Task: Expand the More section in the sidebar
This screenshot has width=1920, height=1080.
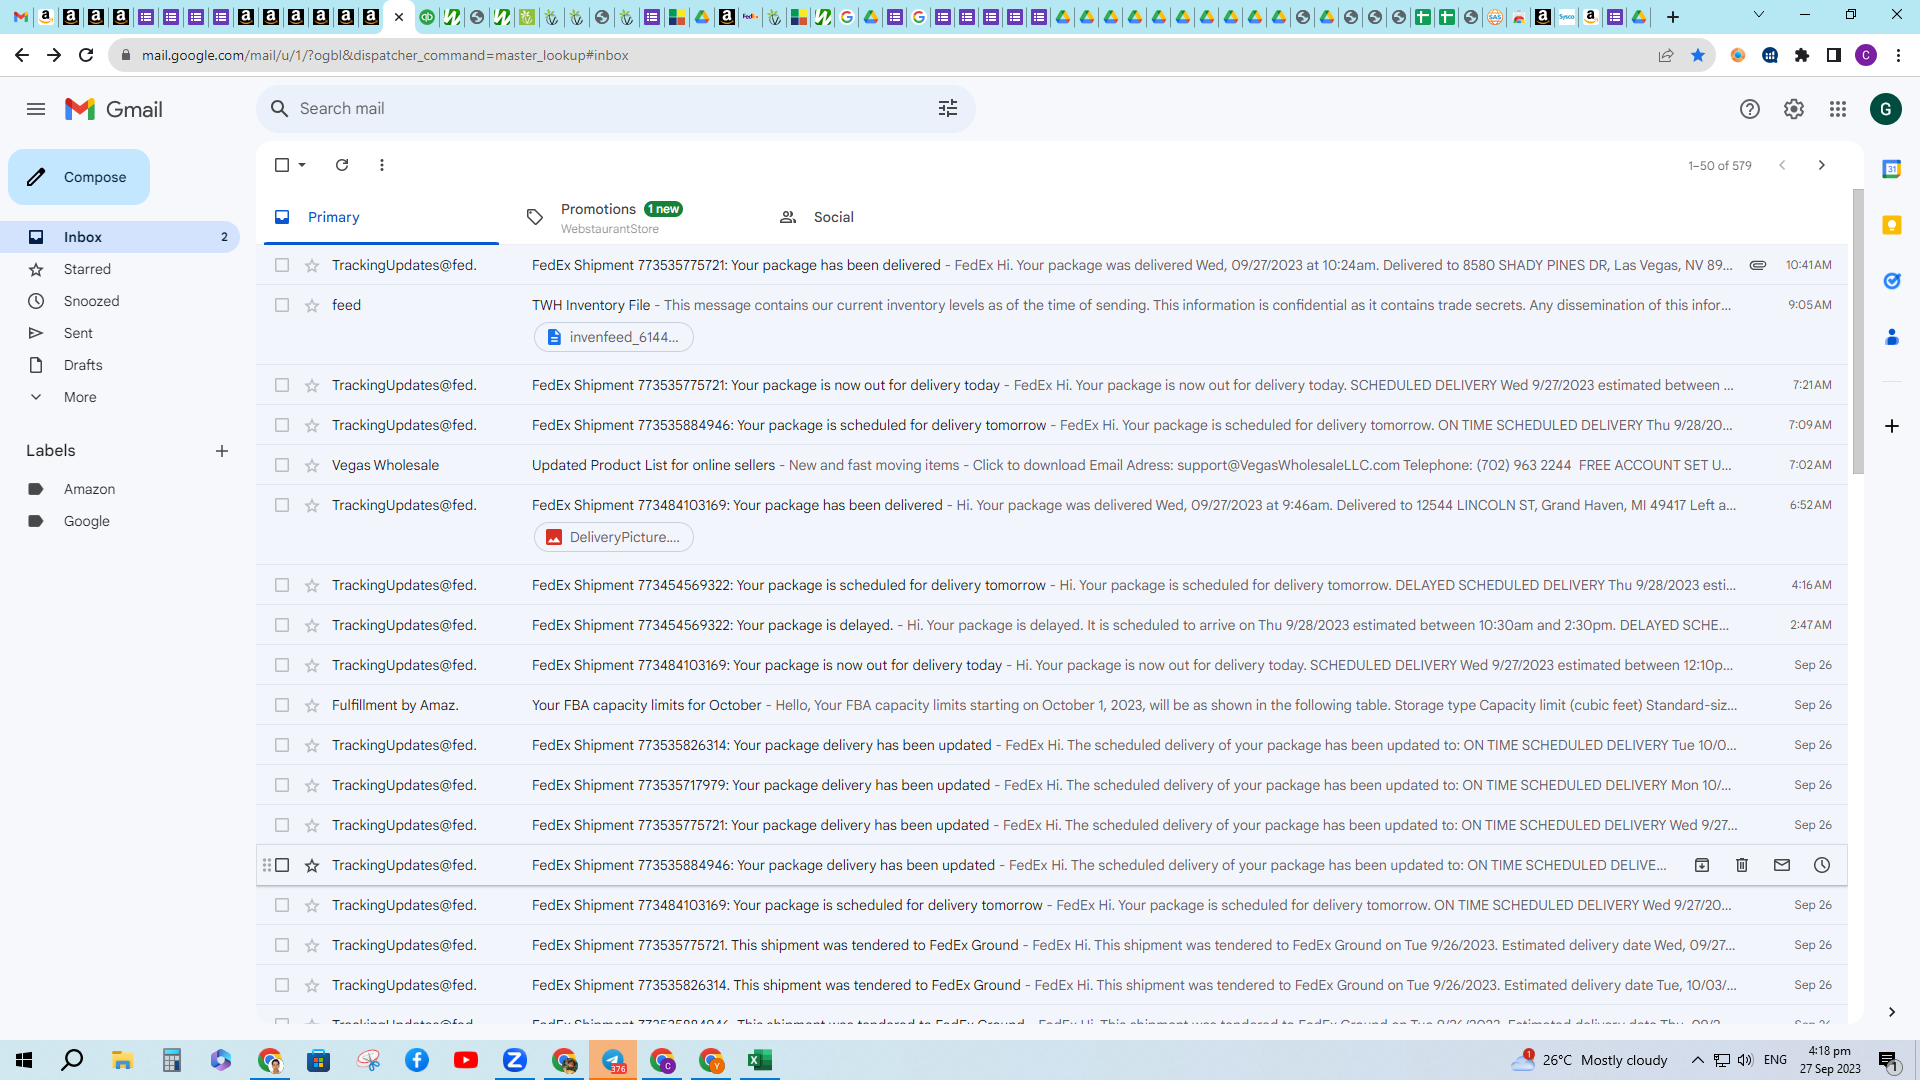Action: pos(80,397)
